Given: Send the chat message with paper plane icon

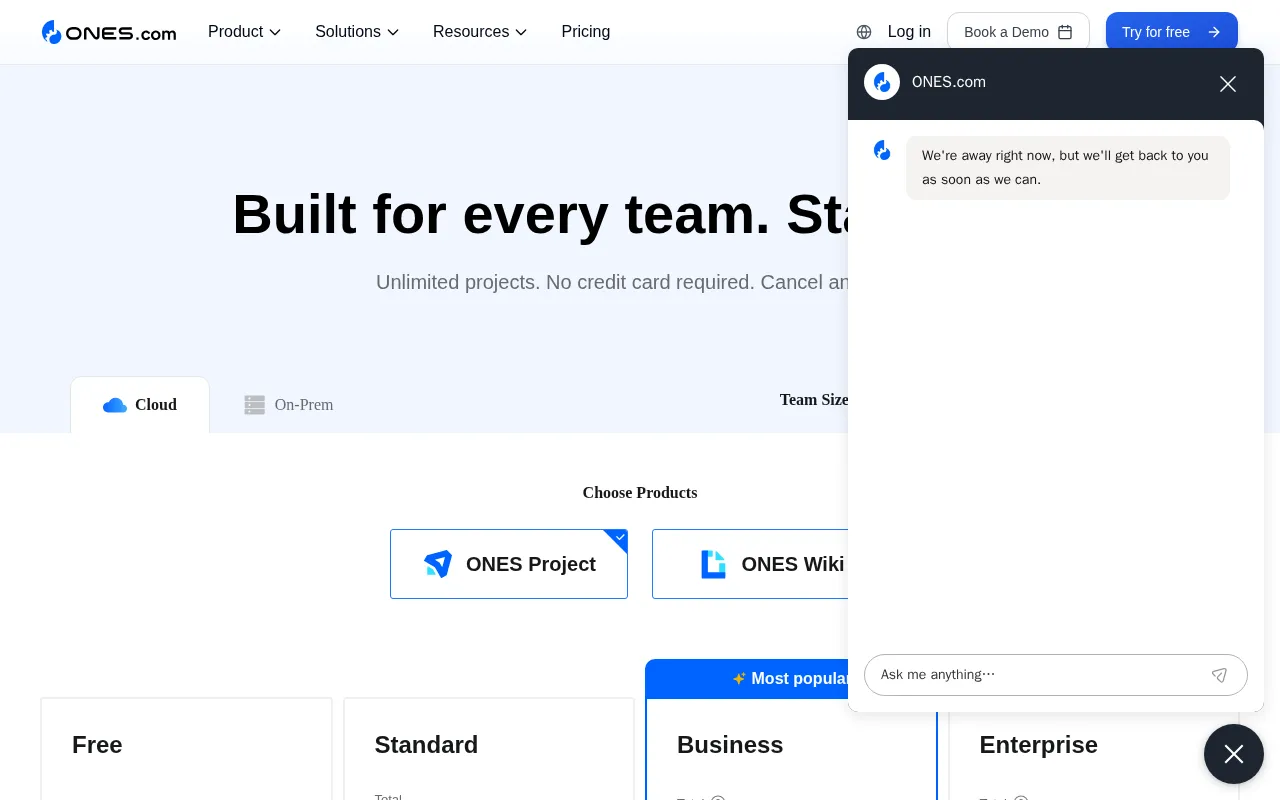Looking at the screenshot, I should pyautogui.click(x=1219, y=675).
